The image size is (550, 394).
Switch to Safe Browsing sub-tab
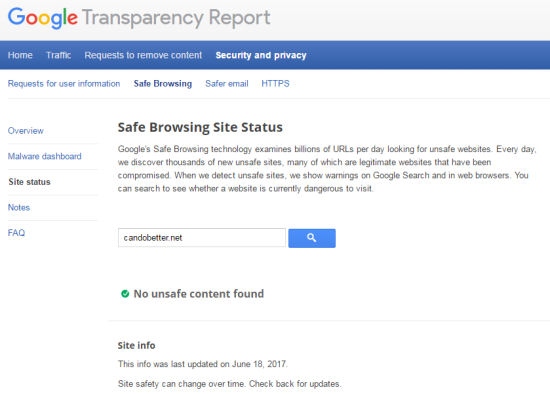pos(163,84)
